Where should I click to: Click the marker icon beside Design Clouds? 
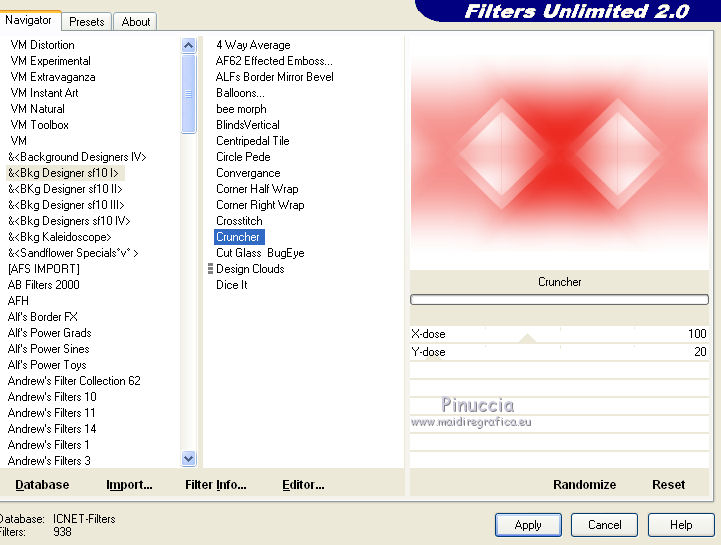tap(210, 269)
